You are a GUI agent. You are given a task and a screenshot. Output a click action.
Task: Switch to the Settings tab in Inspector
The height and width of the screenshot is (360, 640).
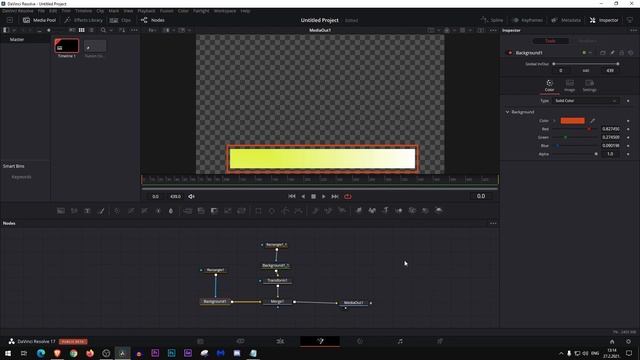[x=589, y=86]
